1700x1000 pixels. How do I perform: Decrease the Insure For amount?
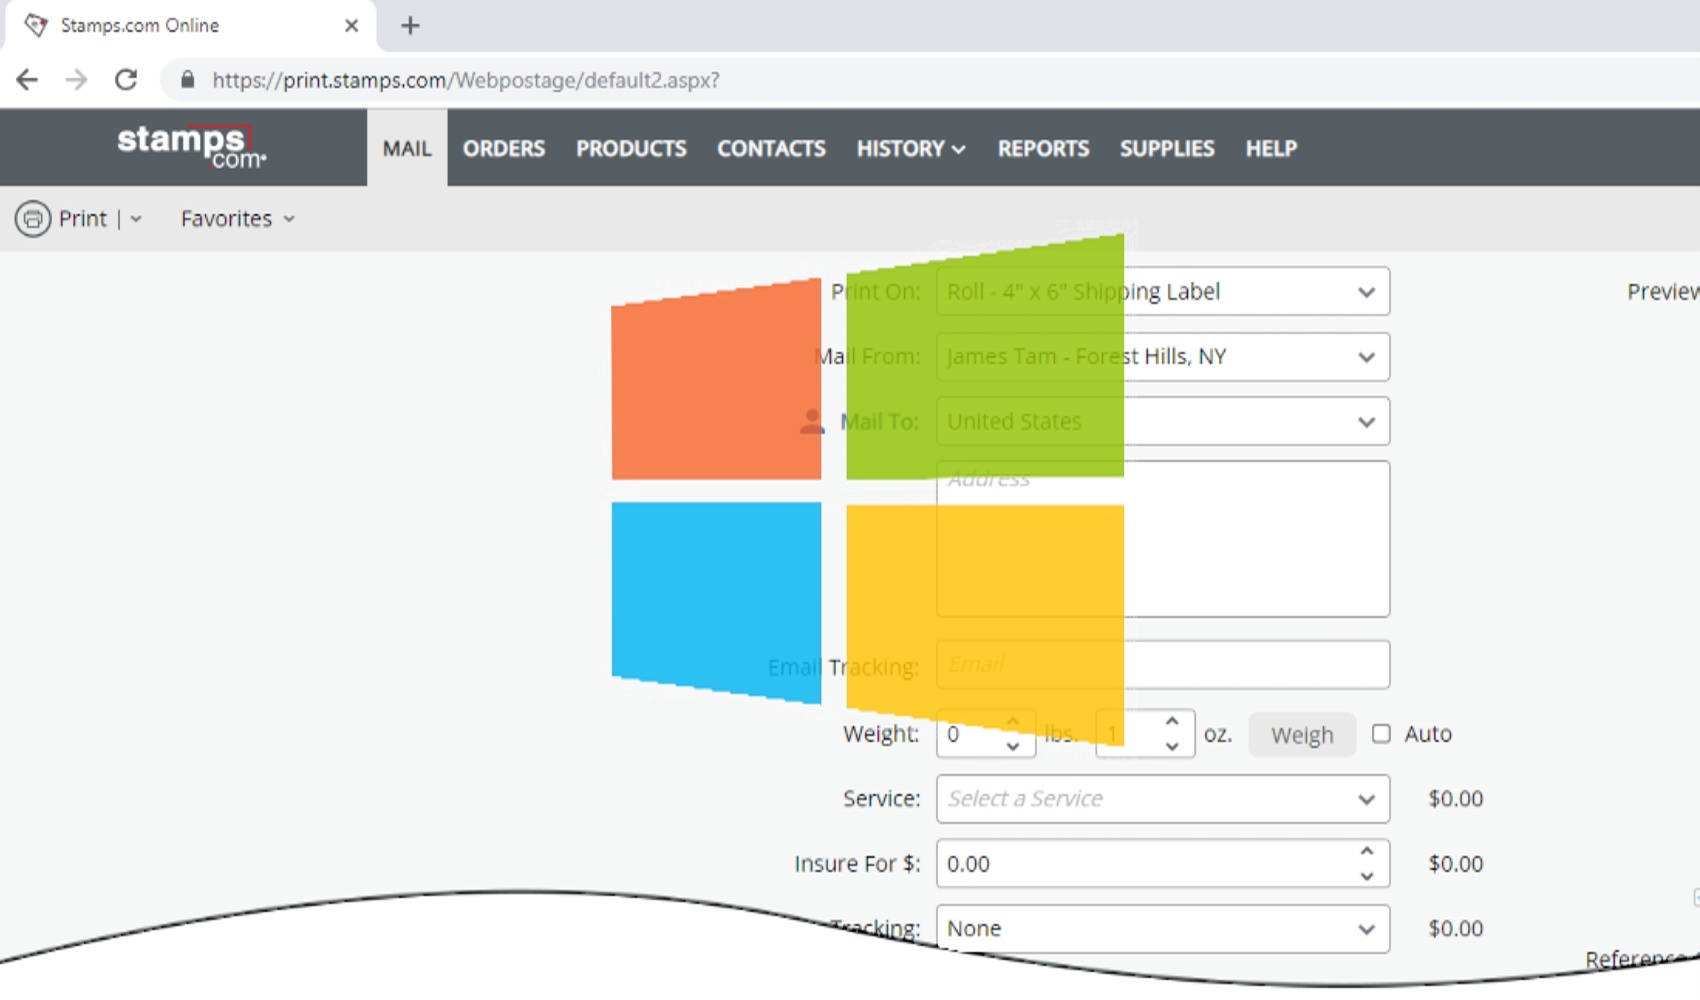(1367, 876)
